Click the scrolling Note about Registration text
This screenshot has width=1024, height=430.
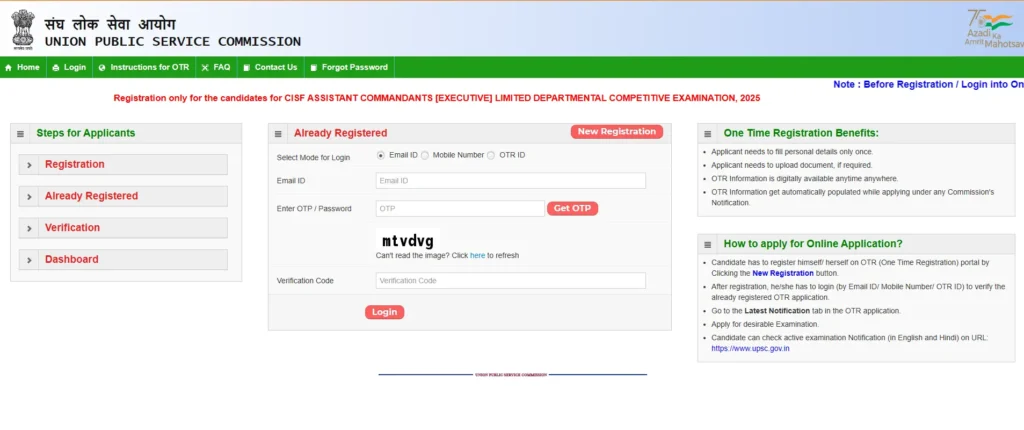[x=929, y=84]
